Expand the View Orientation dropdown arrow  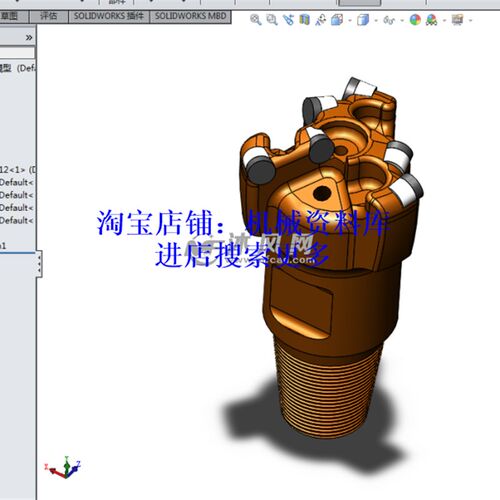click(350, 21)
